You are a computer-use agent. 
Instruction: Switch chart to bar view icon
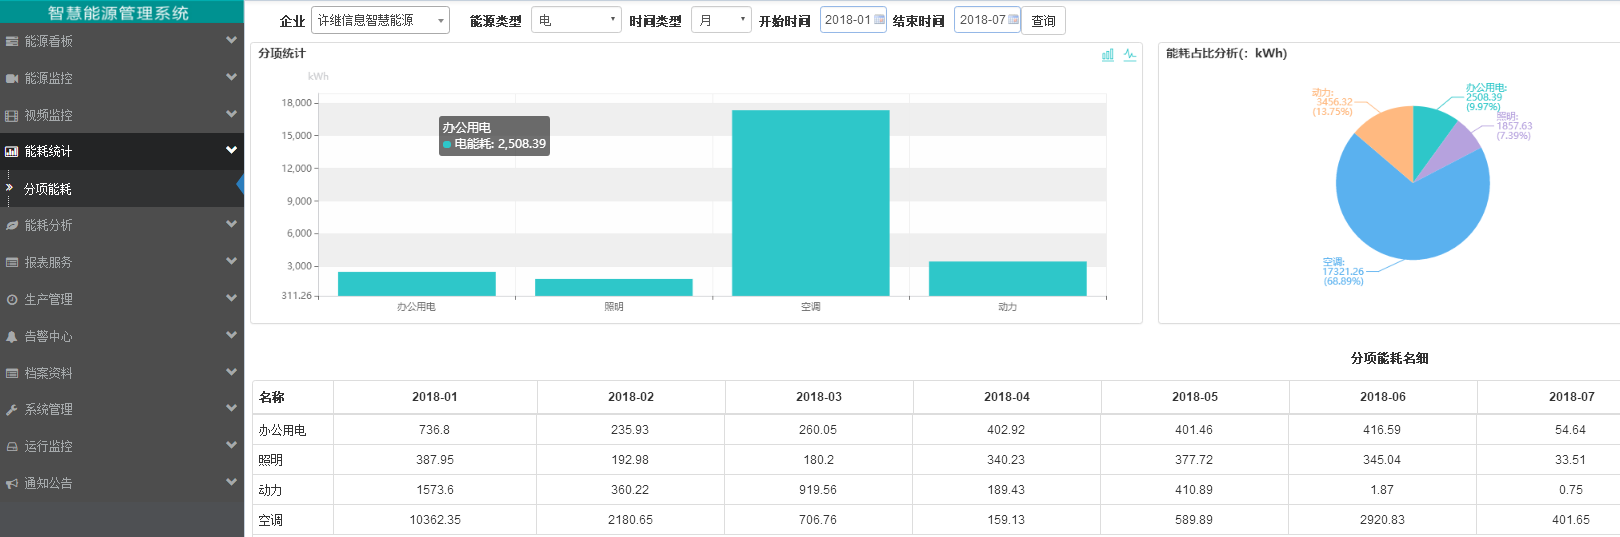coord(1107,55)
